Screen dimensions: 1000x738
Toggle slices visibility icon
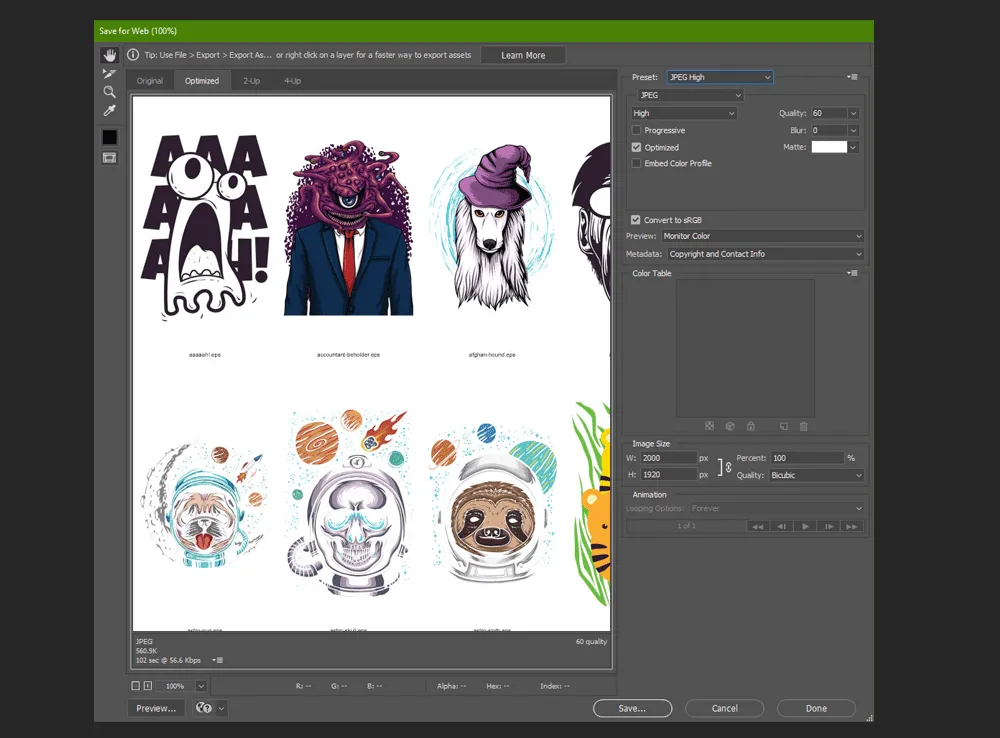click(x=110, y=158)
